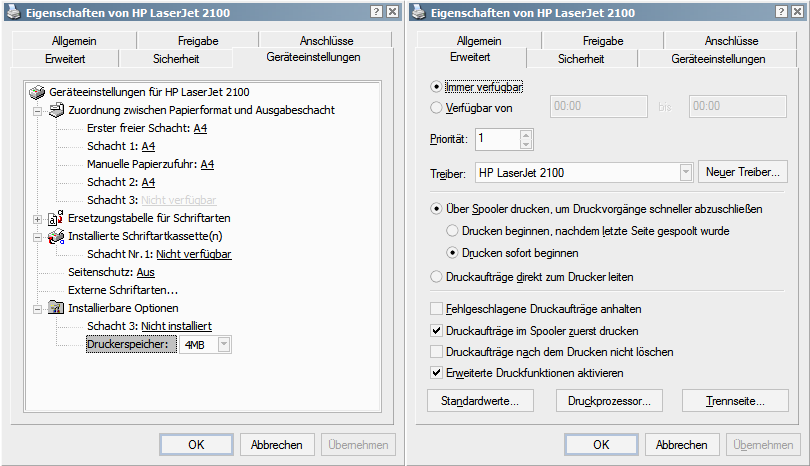
Task: Click the A4 value for Manuelle Papierzufuhr
Action: pyautogui.click(x=207, y=164)
